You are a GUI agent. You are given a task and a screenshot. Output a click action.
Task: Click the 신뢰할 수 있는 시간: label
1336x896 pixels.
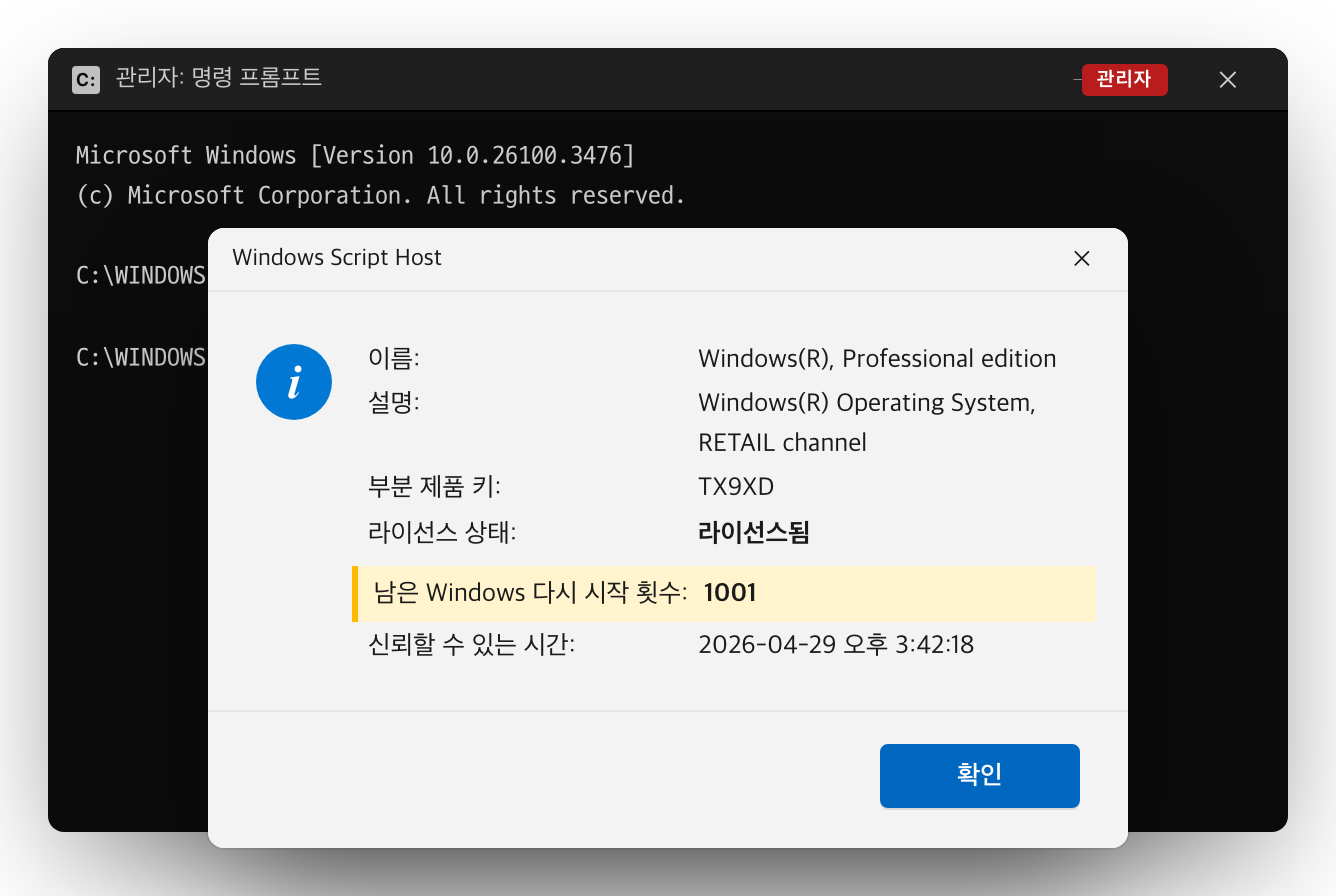coord(472,645)
